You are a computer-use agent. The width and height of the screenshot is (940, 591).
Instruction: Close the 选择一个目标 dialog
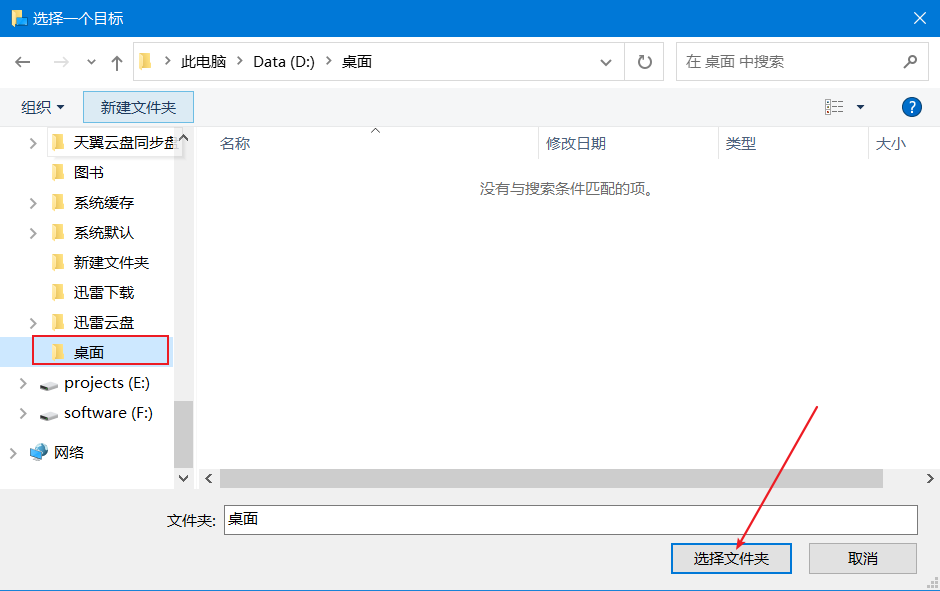tap(920, 18)
